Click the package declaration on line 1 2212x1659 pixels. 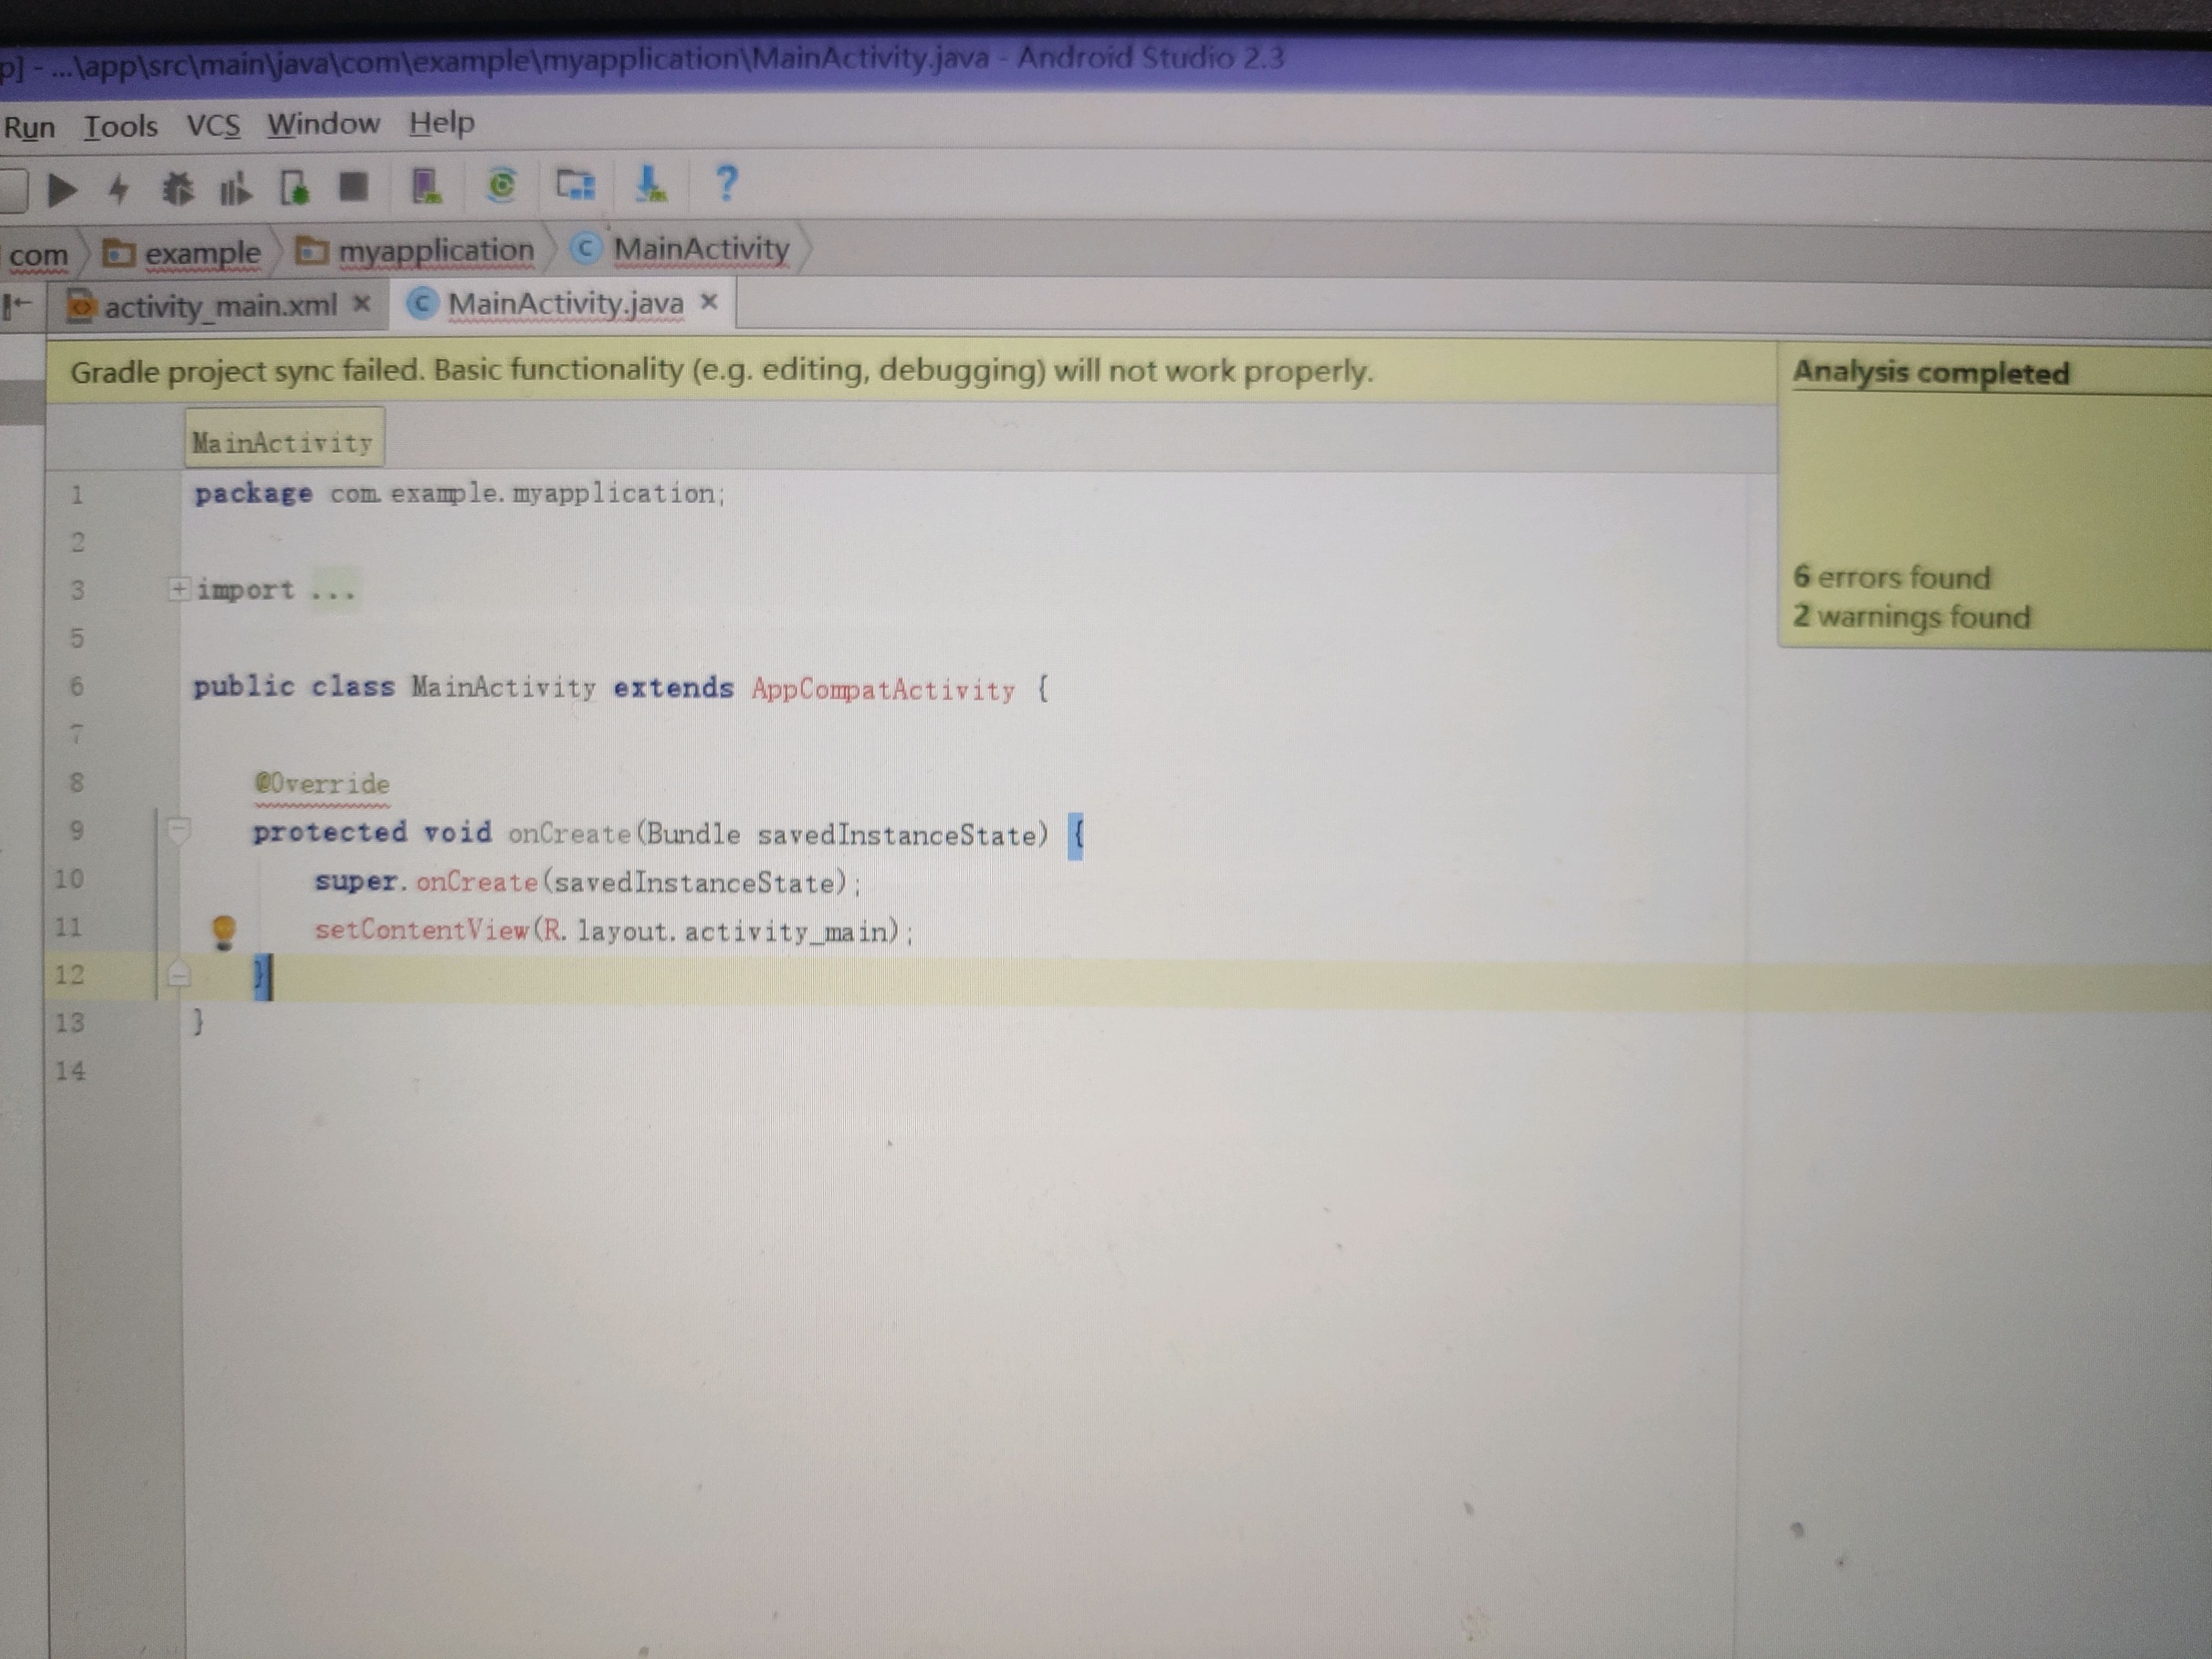tap(459, 493)
